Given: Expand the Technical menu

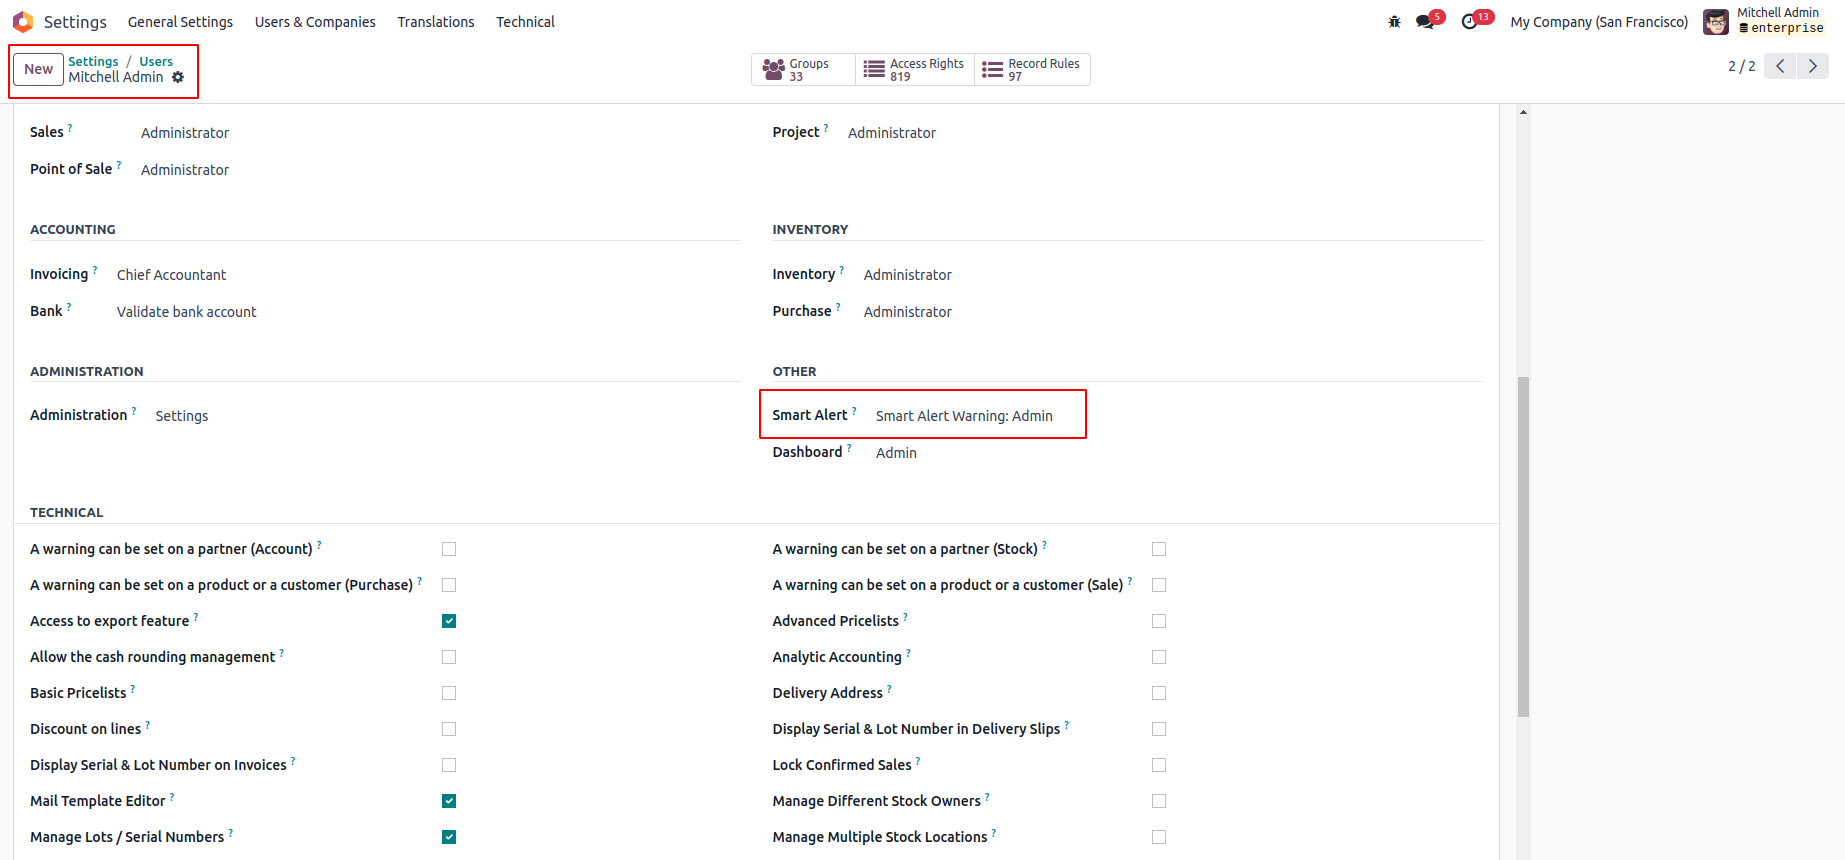Looking at the screenshot, I should [x=525, y=22].
